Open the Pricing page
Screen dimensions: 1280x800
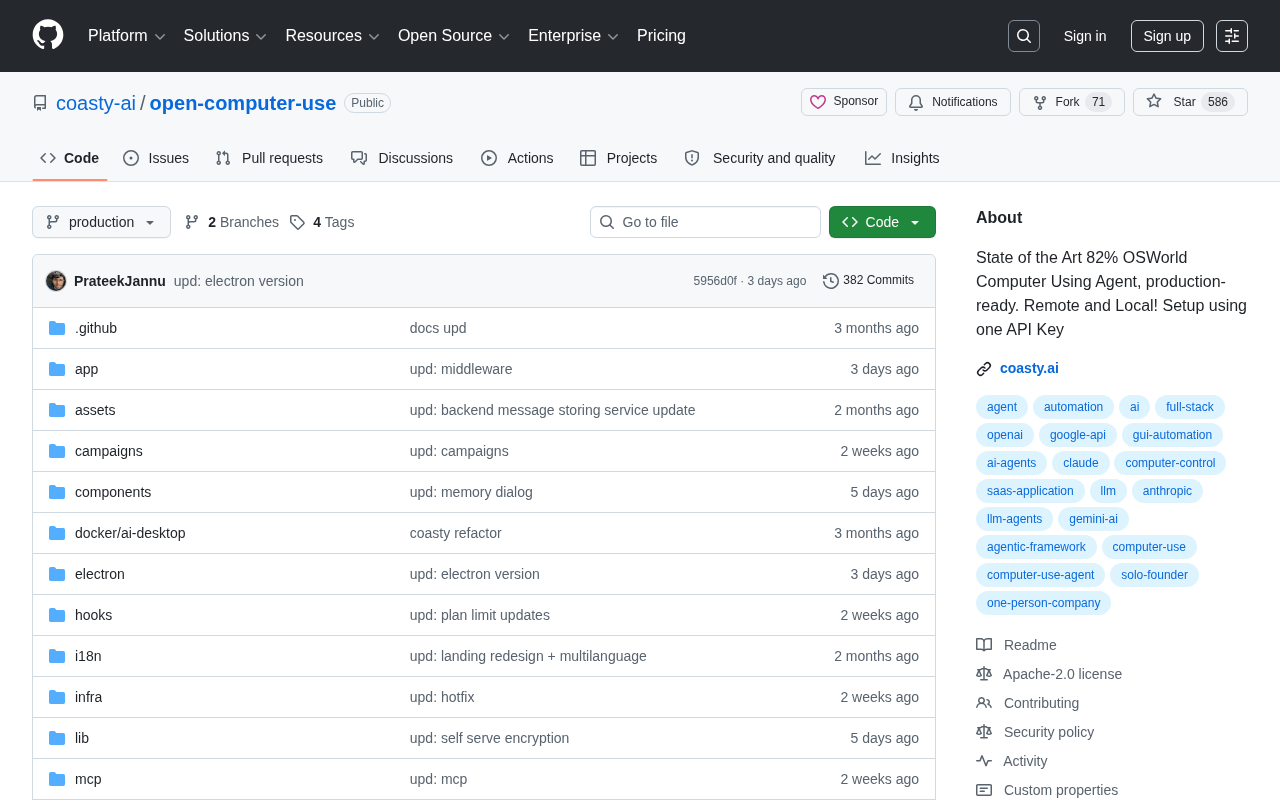661,36
